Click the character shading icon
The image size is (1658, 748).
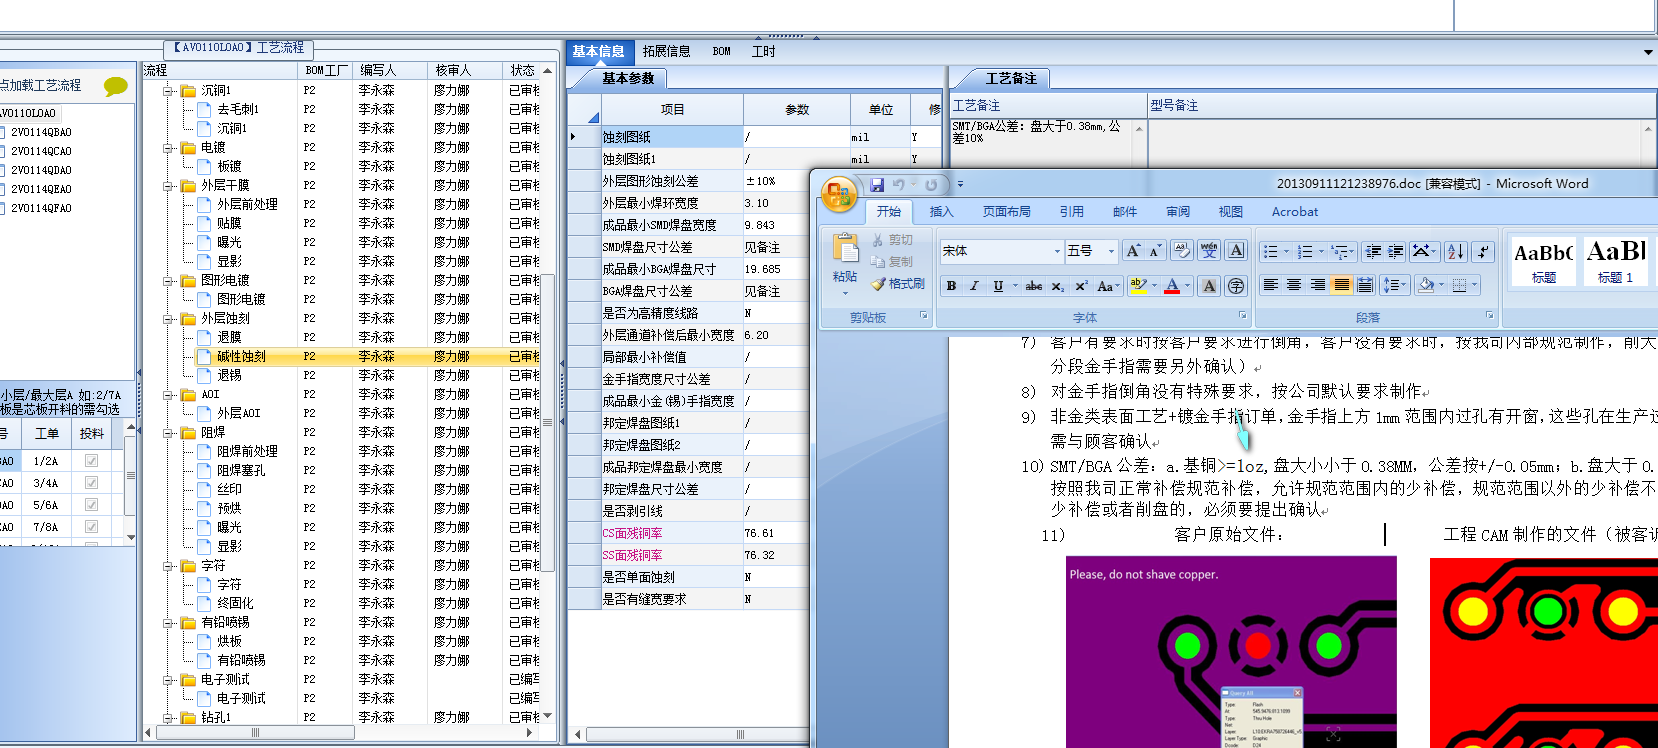(1209, 286)
